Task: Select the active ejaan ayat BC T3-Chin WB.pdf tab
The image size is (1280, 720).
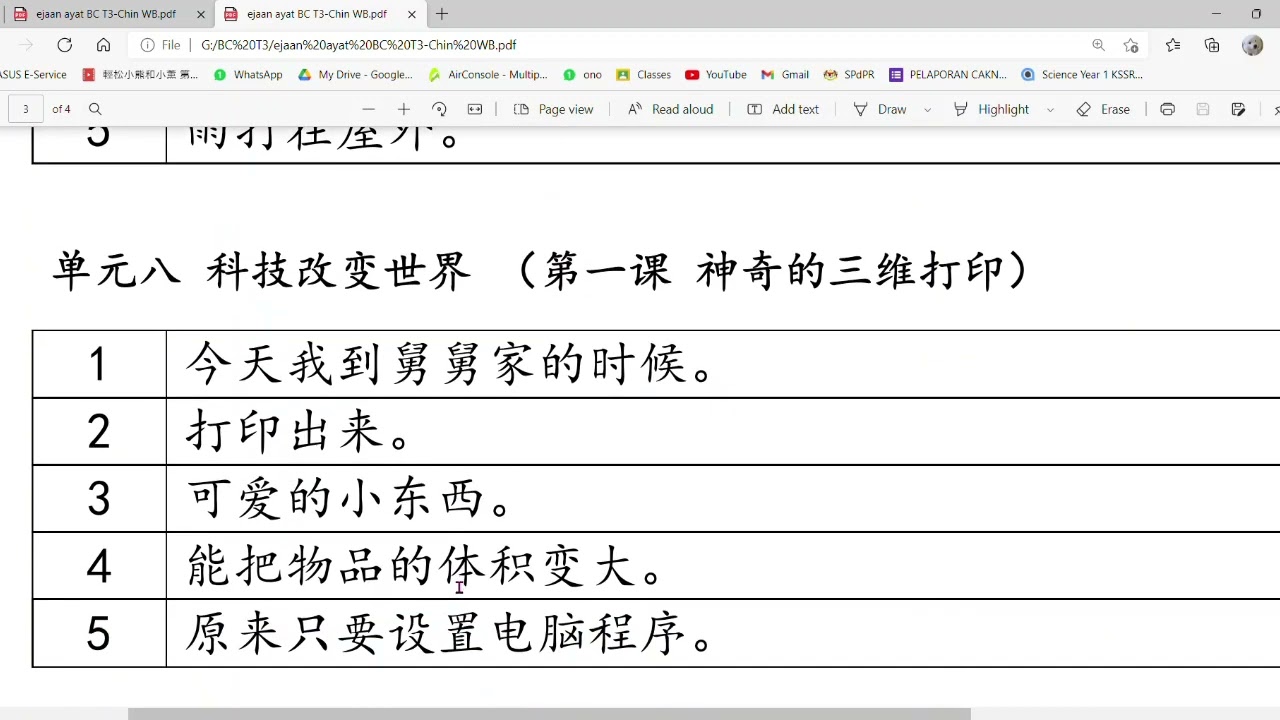Action: (317, 14)
